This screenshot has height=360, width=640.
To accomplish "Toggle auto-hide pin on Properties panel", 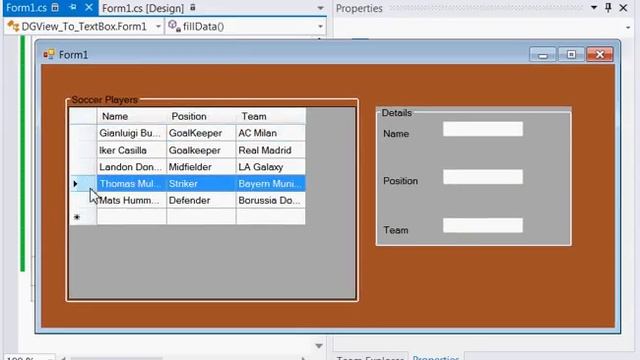I will click(x=608, y=8).
